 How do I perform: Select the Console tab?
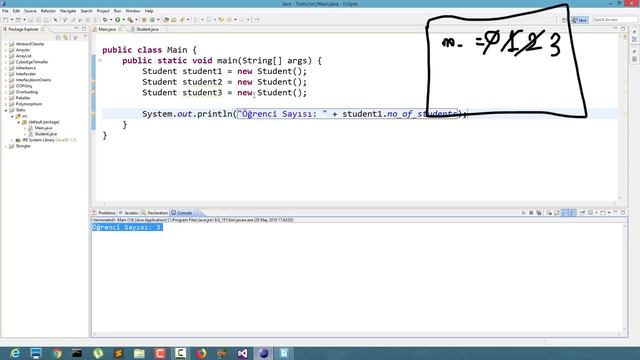tap(184, 213)
